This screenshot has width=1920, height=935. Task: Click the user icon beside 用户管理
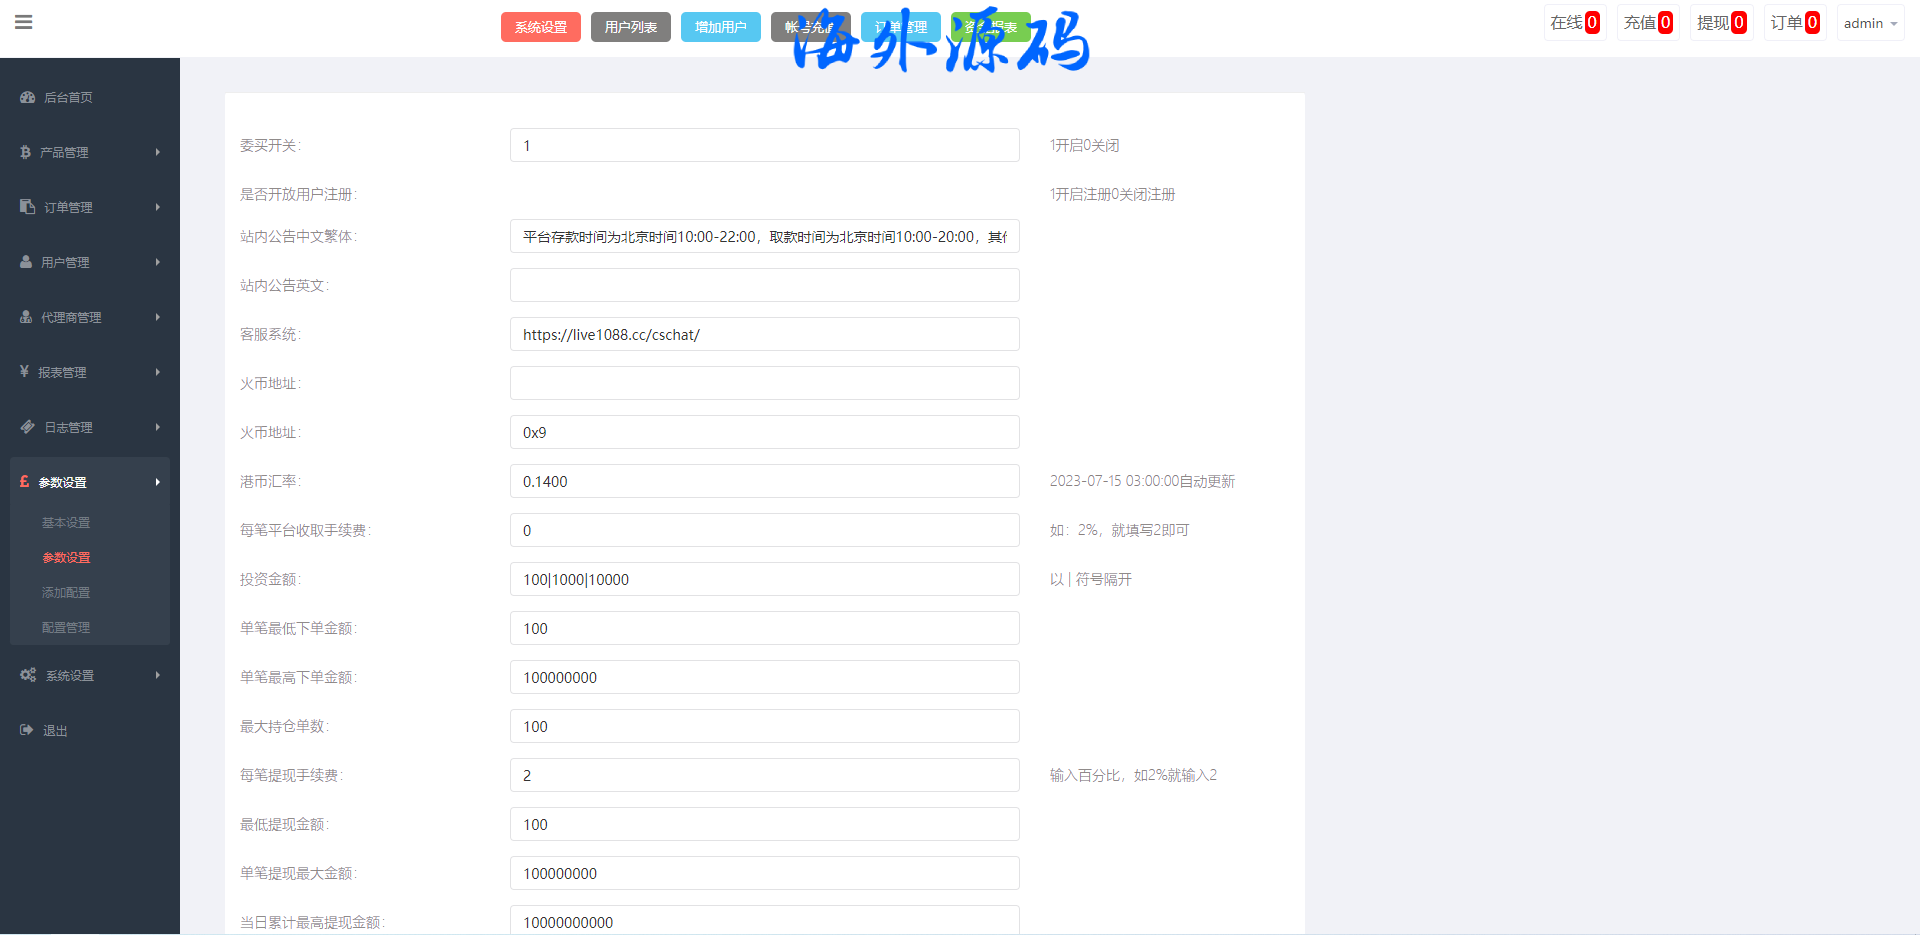(26, 262)
